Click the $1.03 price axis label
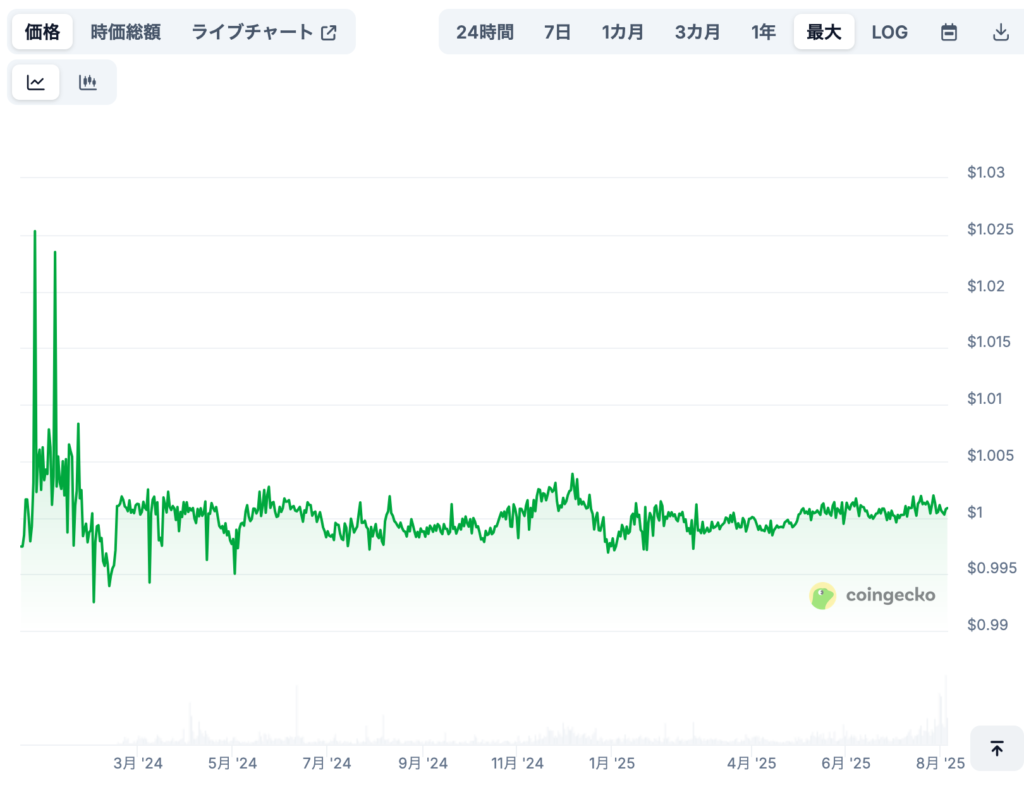1024x790 pixels. coord(985,172)
